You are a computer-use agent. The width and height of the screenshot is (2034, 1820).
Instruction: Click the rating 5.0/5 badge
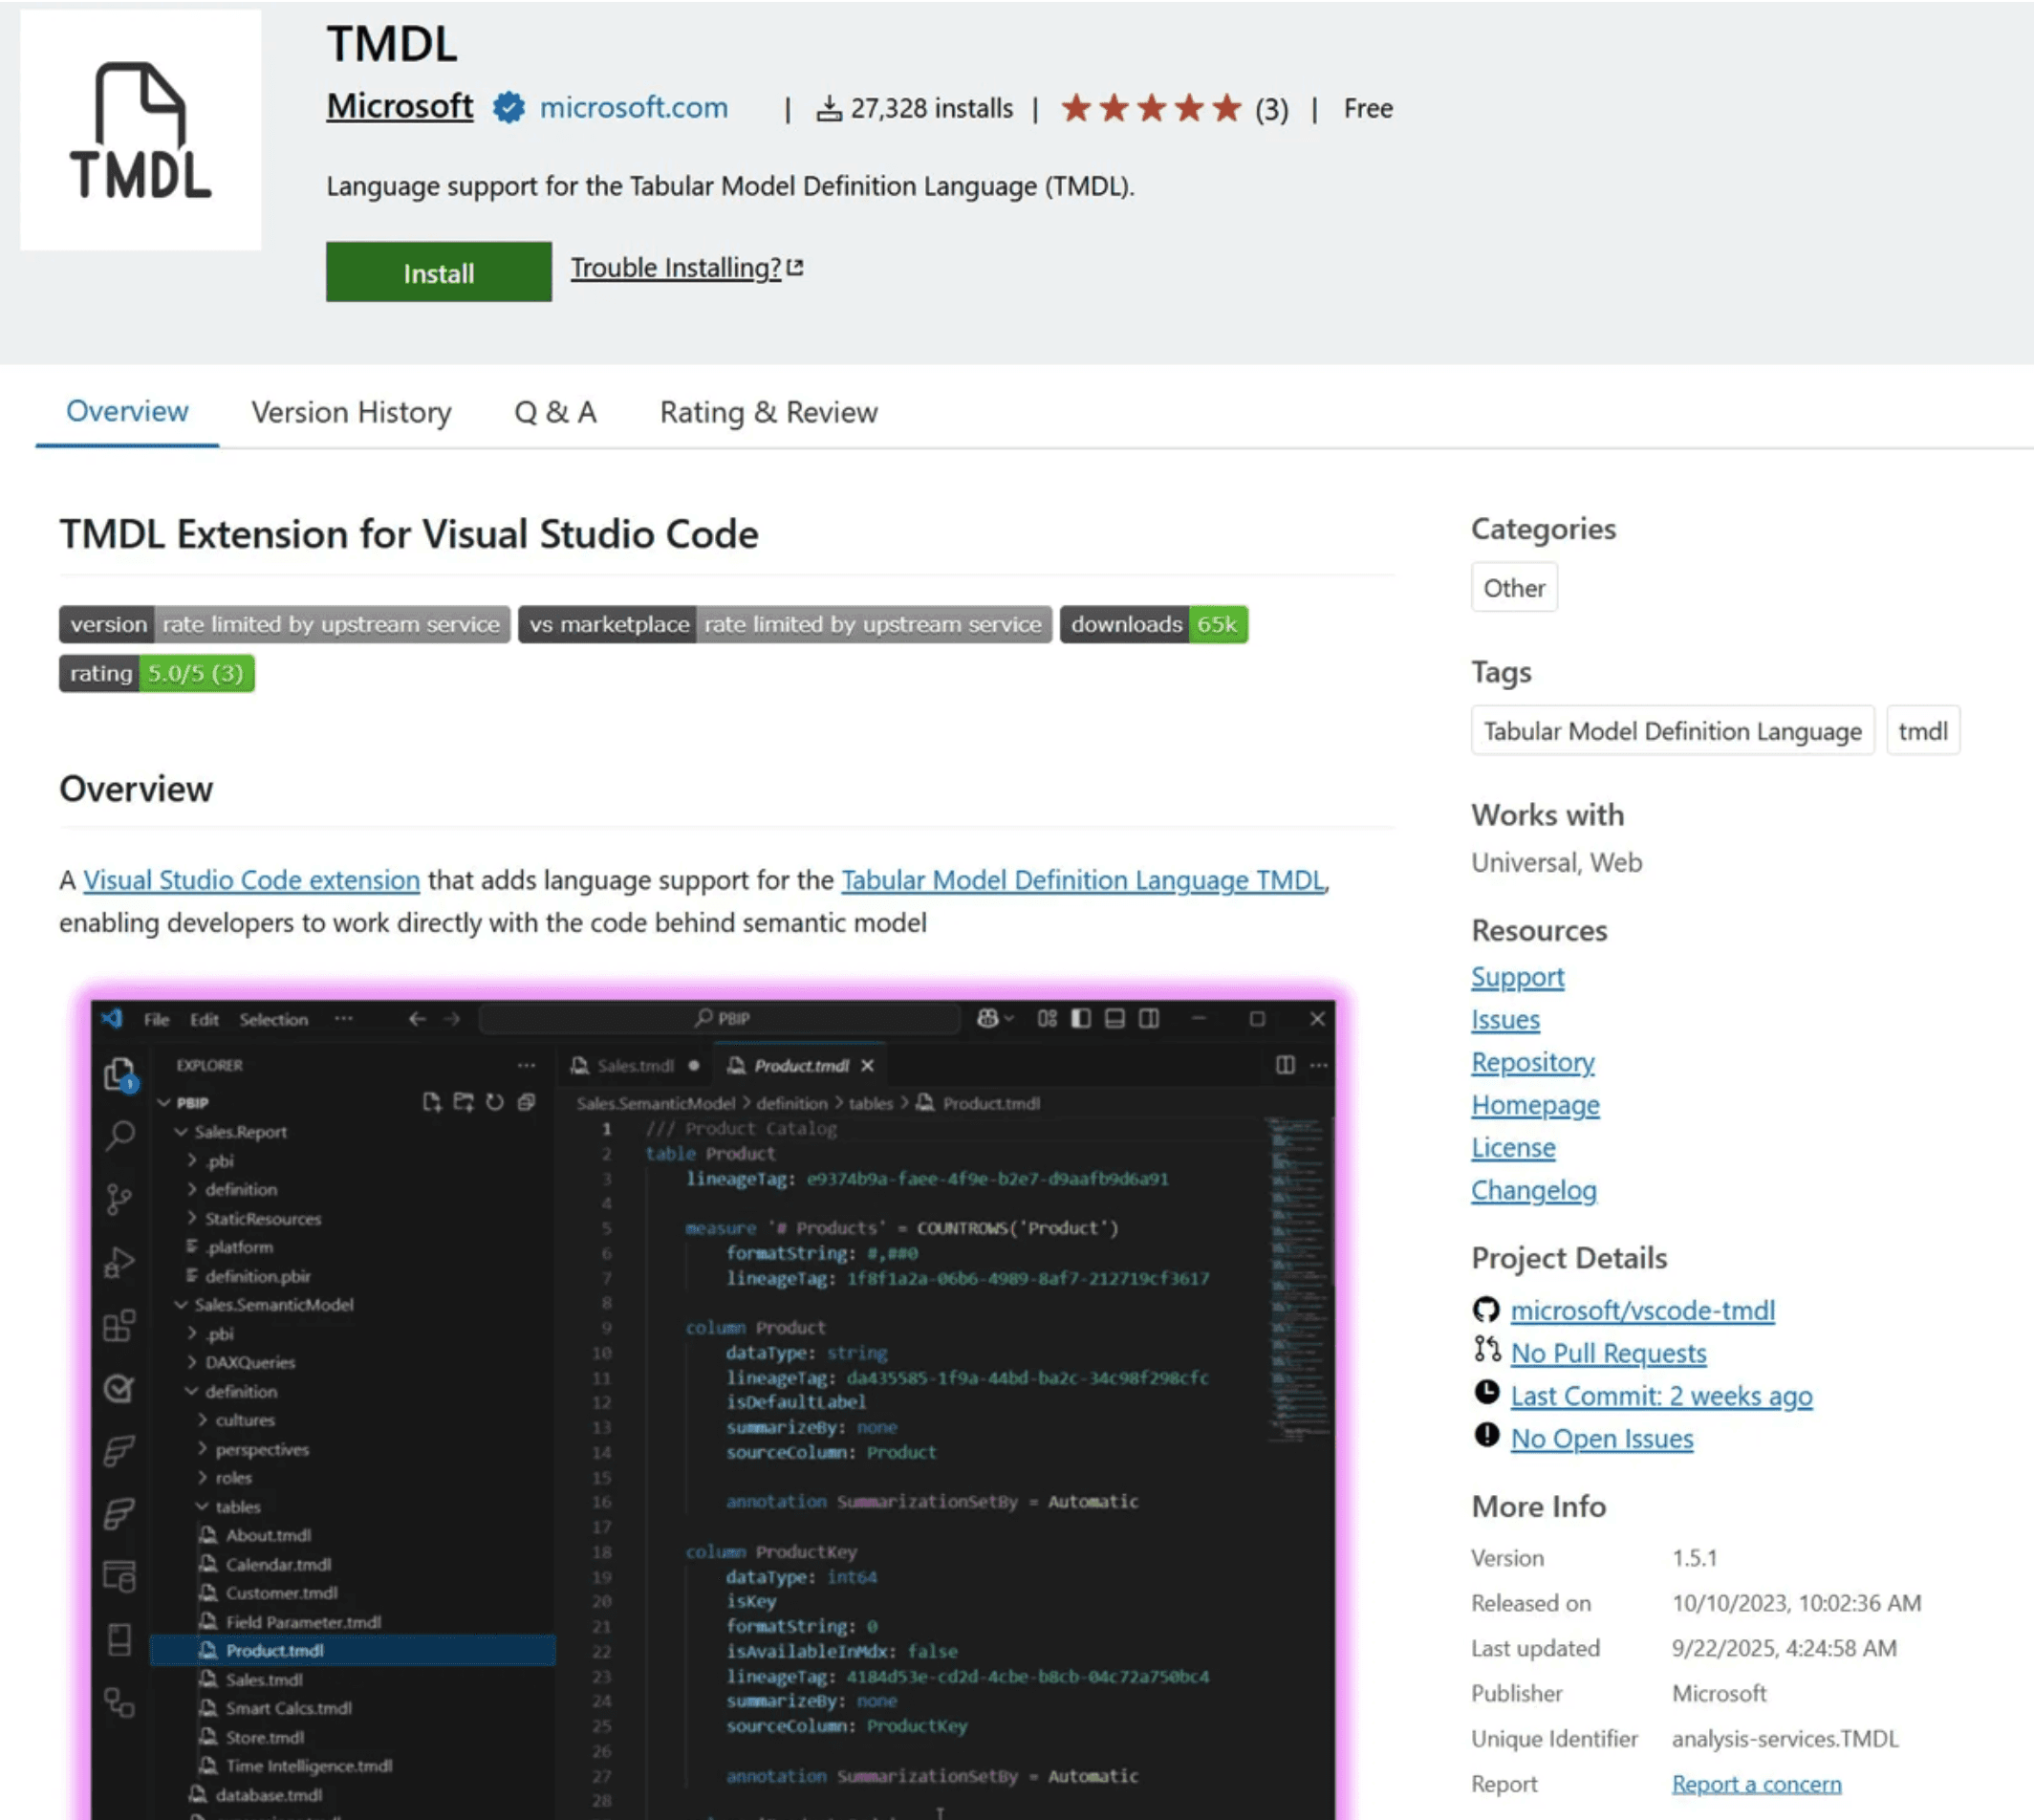point(156,673)
